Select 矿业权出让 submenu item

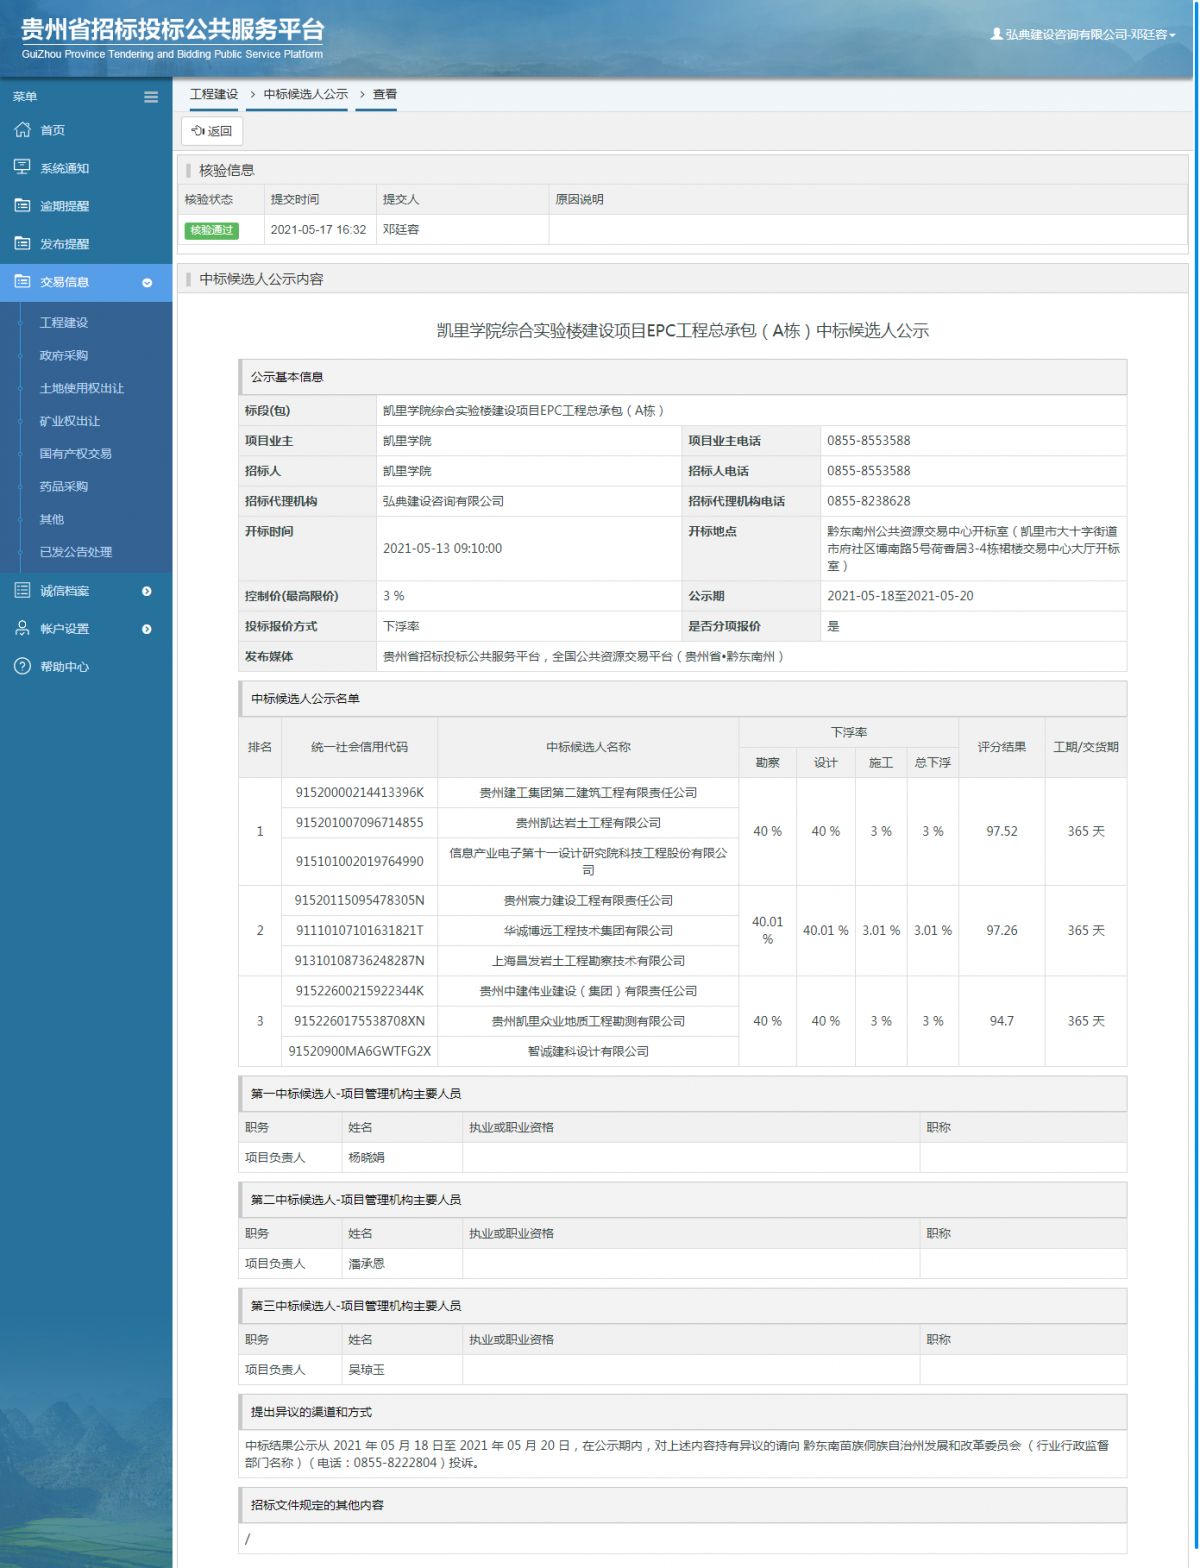click(70, 421)
